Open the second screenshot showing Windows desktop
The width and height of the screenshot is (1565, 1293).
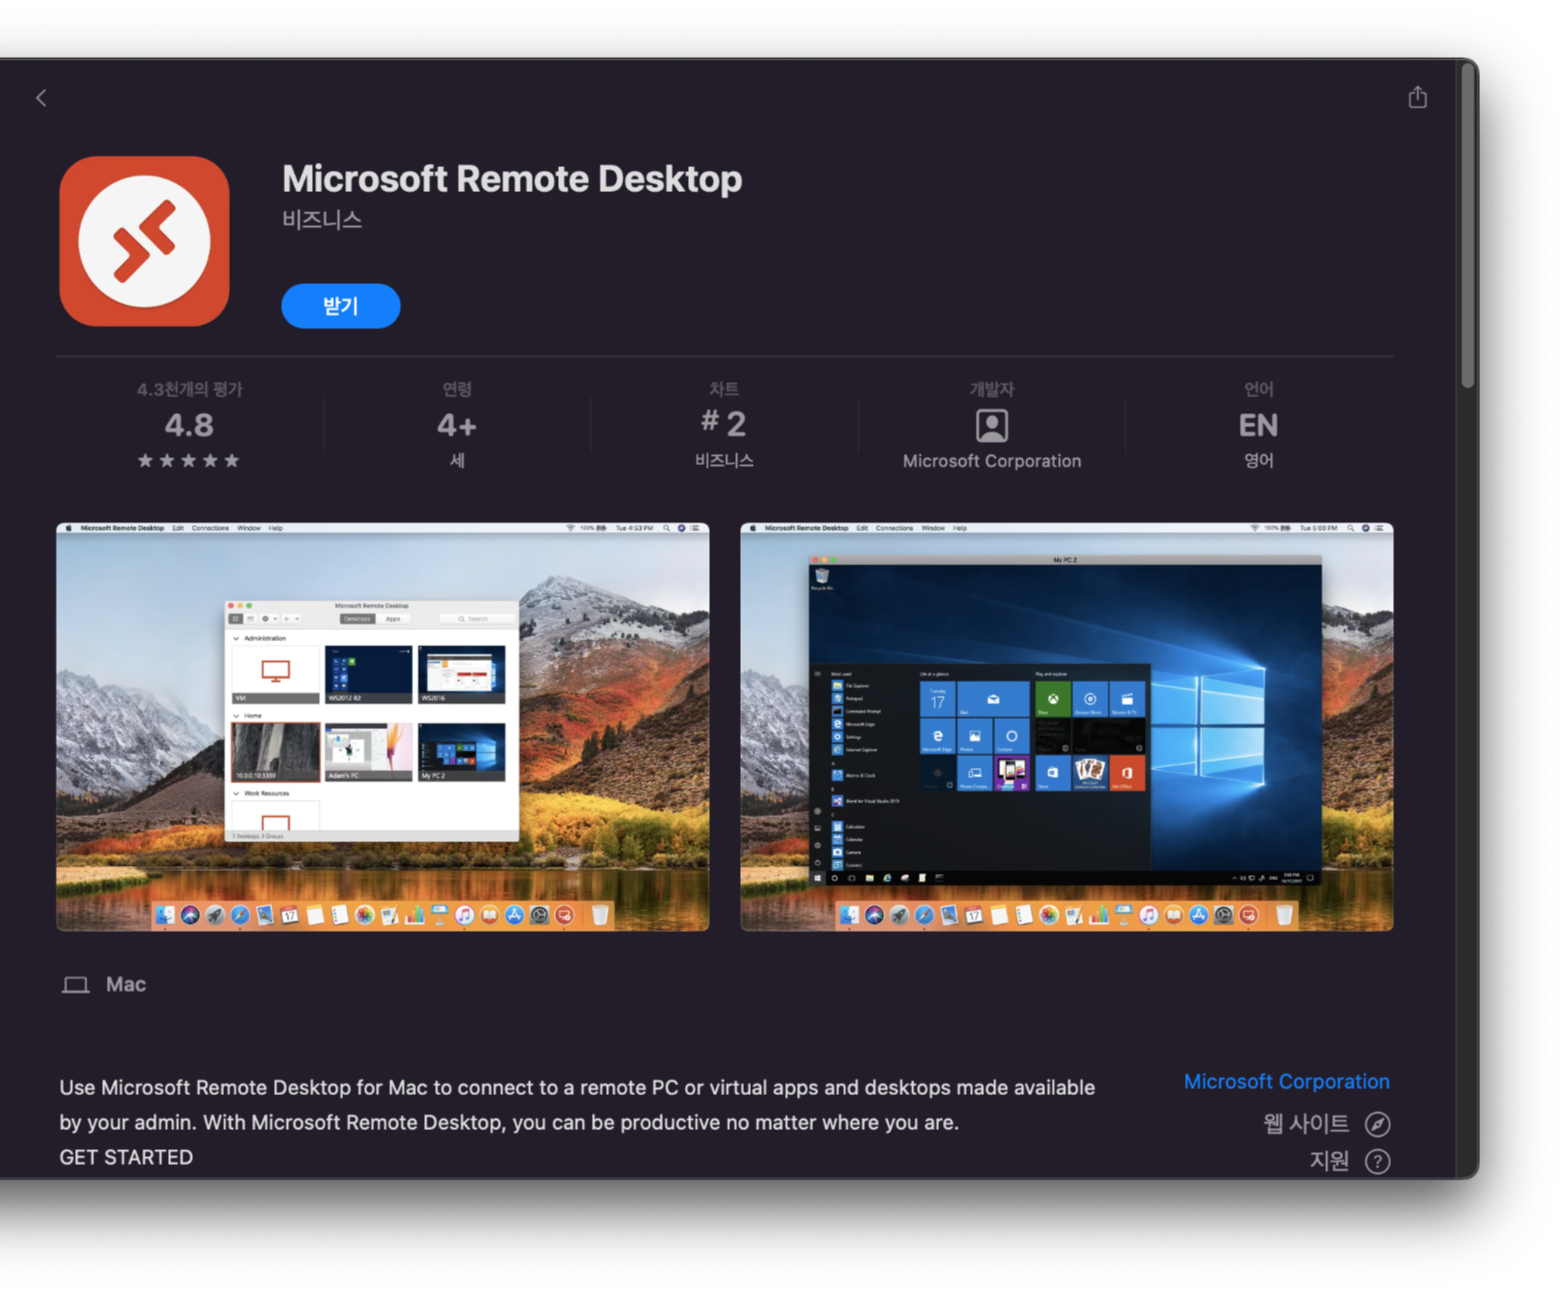coord(1066,727)
